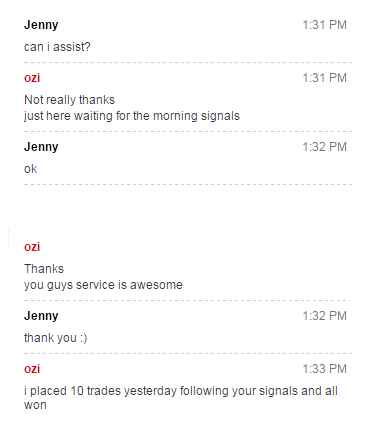Viewport: 376px width, 440px height.
Task: Click the 'thank you :)' message
Action: pyautogui.click(x=56, y=338)
